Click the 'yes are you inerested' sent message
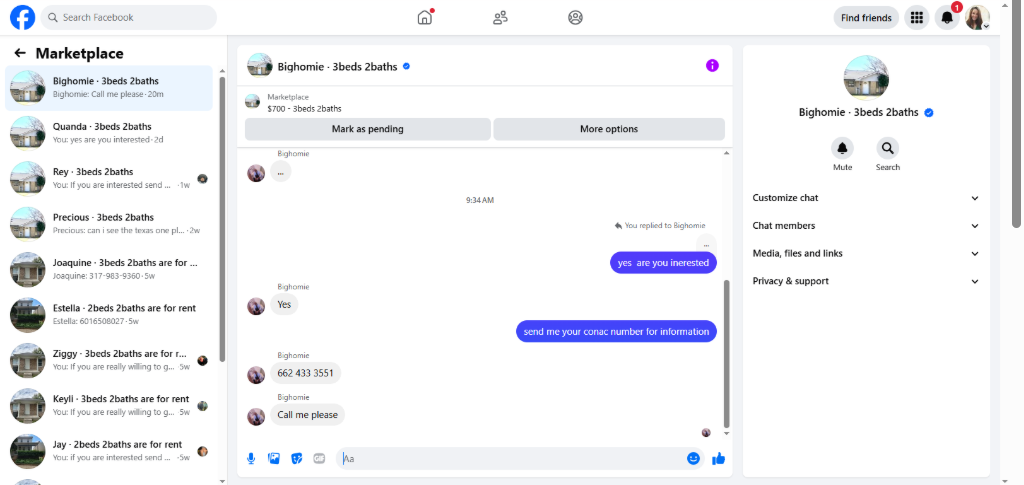The image size is (1024, 485). [663, 263]
